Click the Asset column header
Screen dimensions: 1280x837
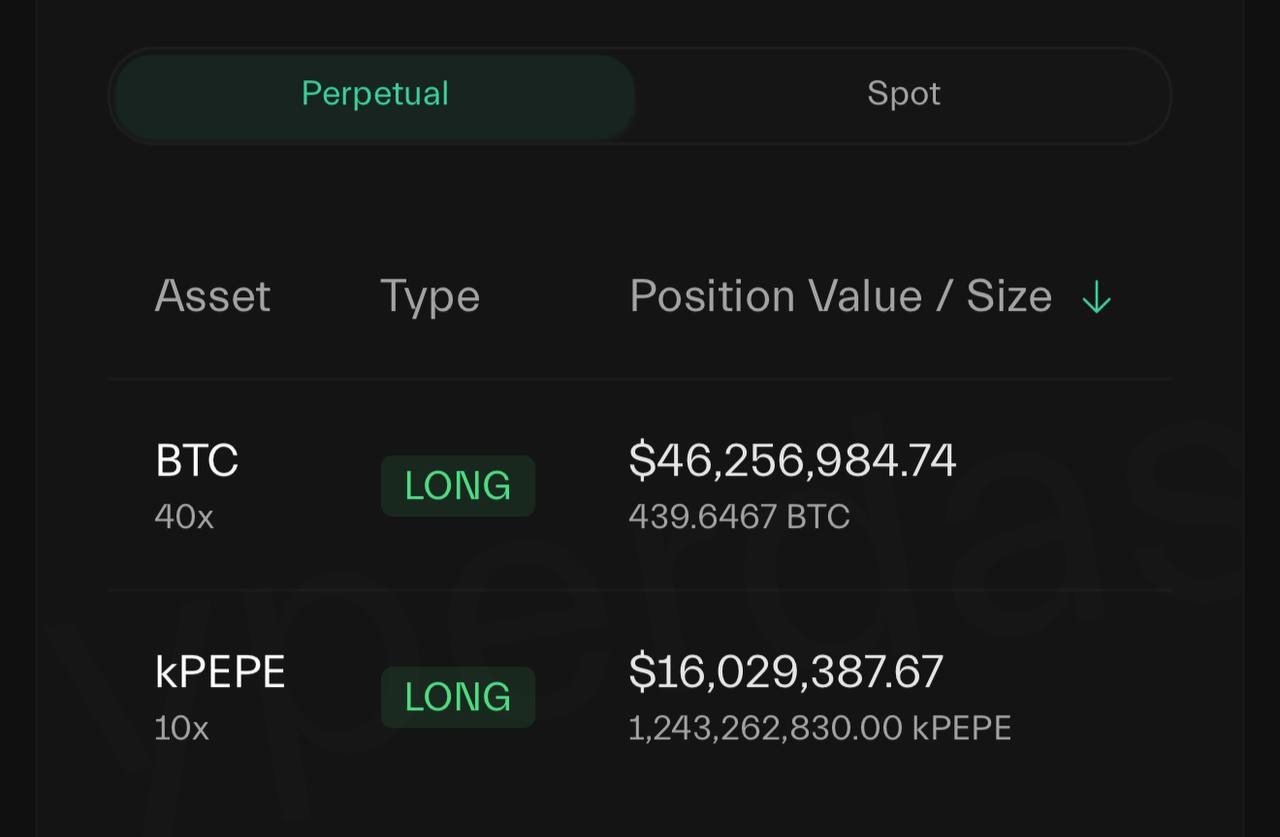(x=213, y=297)
